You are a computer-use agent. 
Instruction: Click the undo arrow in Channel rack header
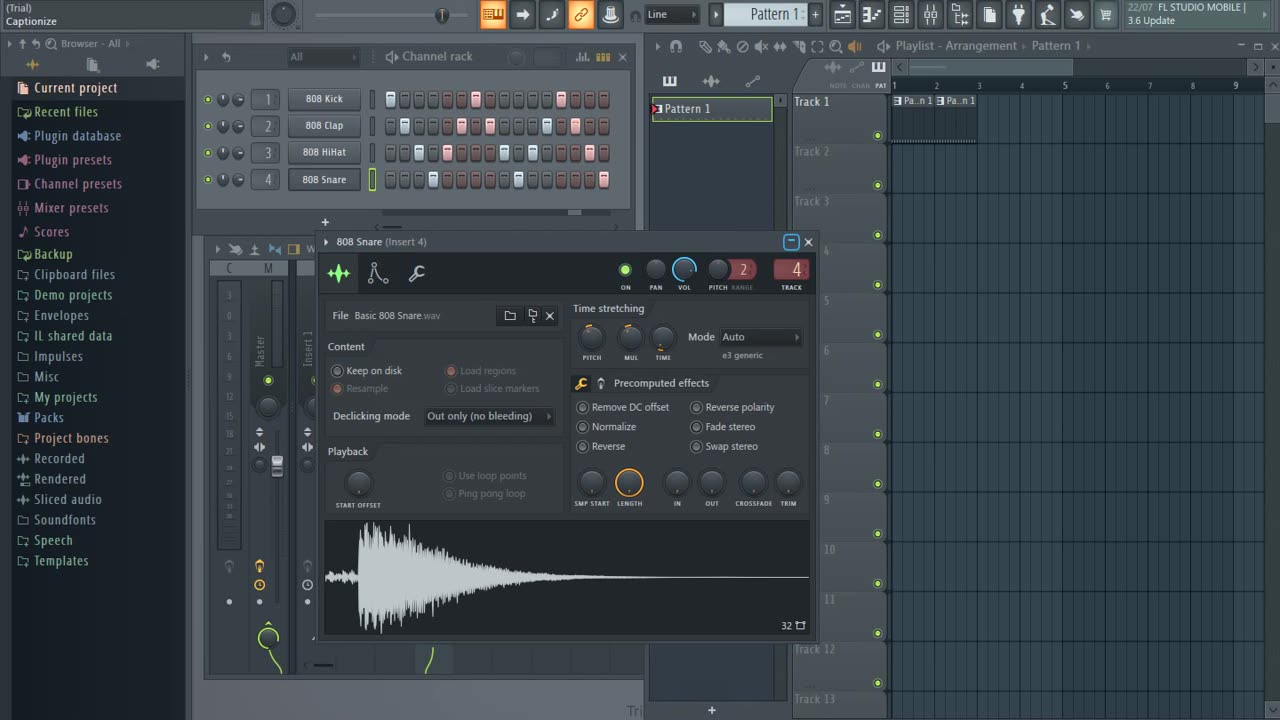(226, 57)
